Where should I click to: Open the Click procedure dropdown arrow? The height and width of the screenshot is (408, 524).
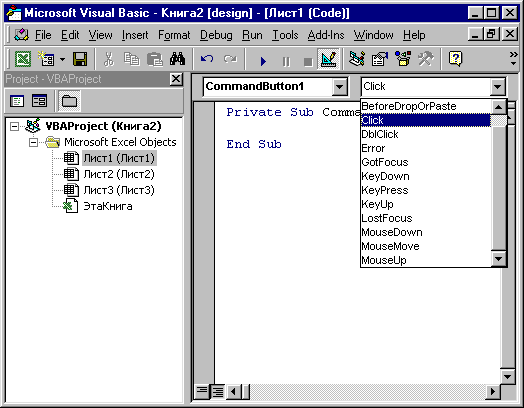click(497, 87)
